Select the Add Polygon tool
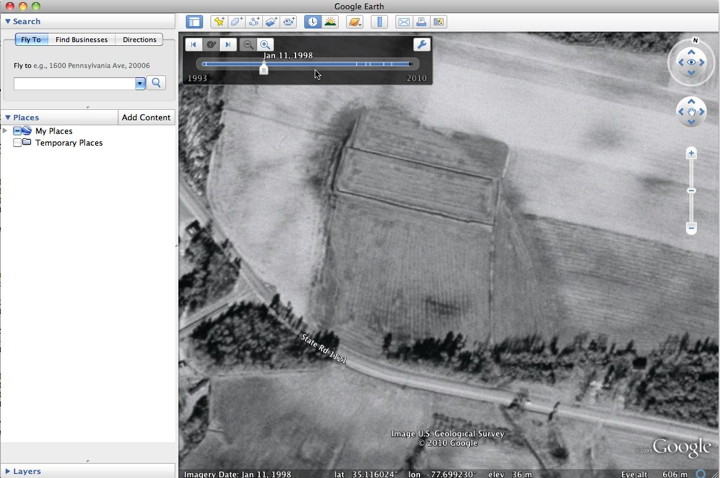 236,21
